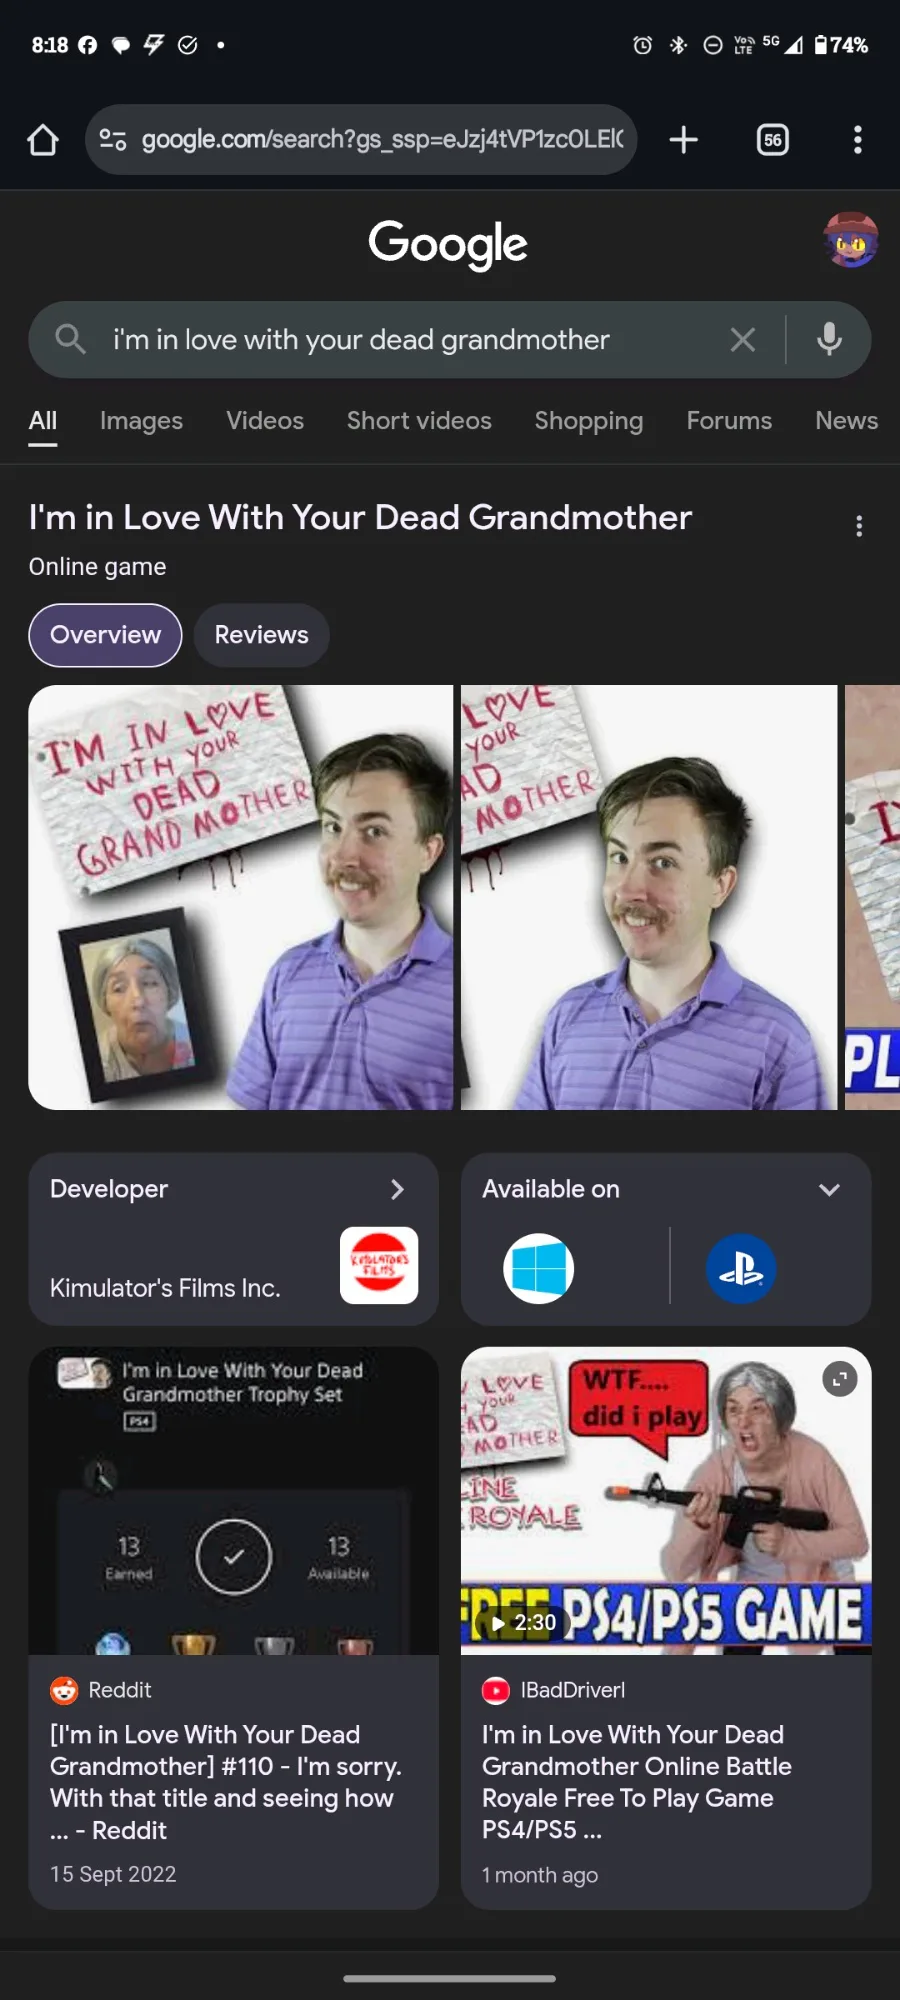Focus the Google search query field
This screenshot has height=2000, width=900.
(361, 340)
